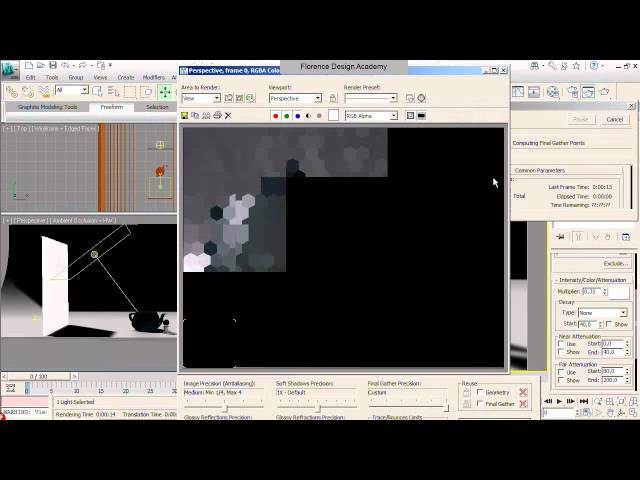Click the Clear image X icon

click(x=228, y=116)
